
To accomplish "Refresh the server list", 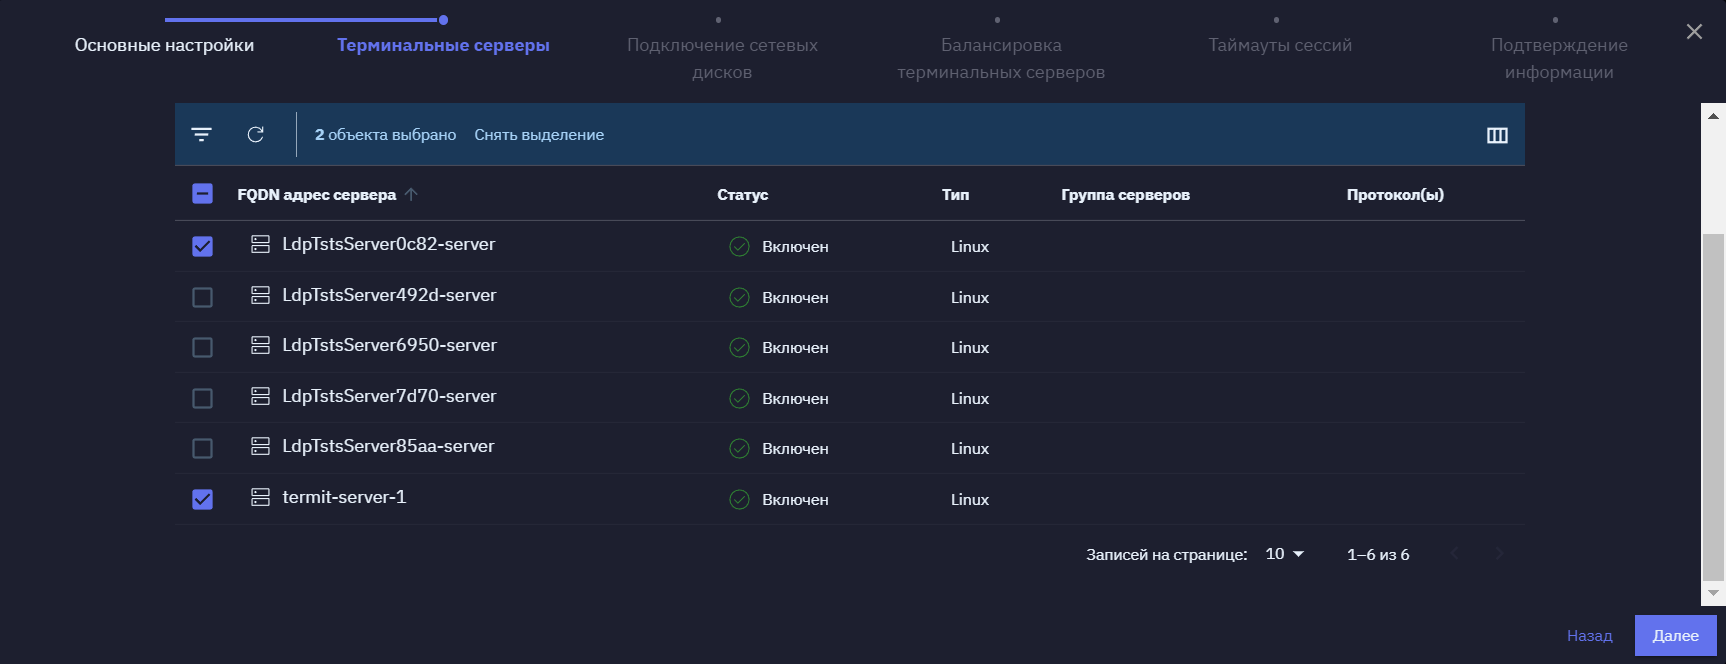I will pyautogui.click(x=256, y=135).
